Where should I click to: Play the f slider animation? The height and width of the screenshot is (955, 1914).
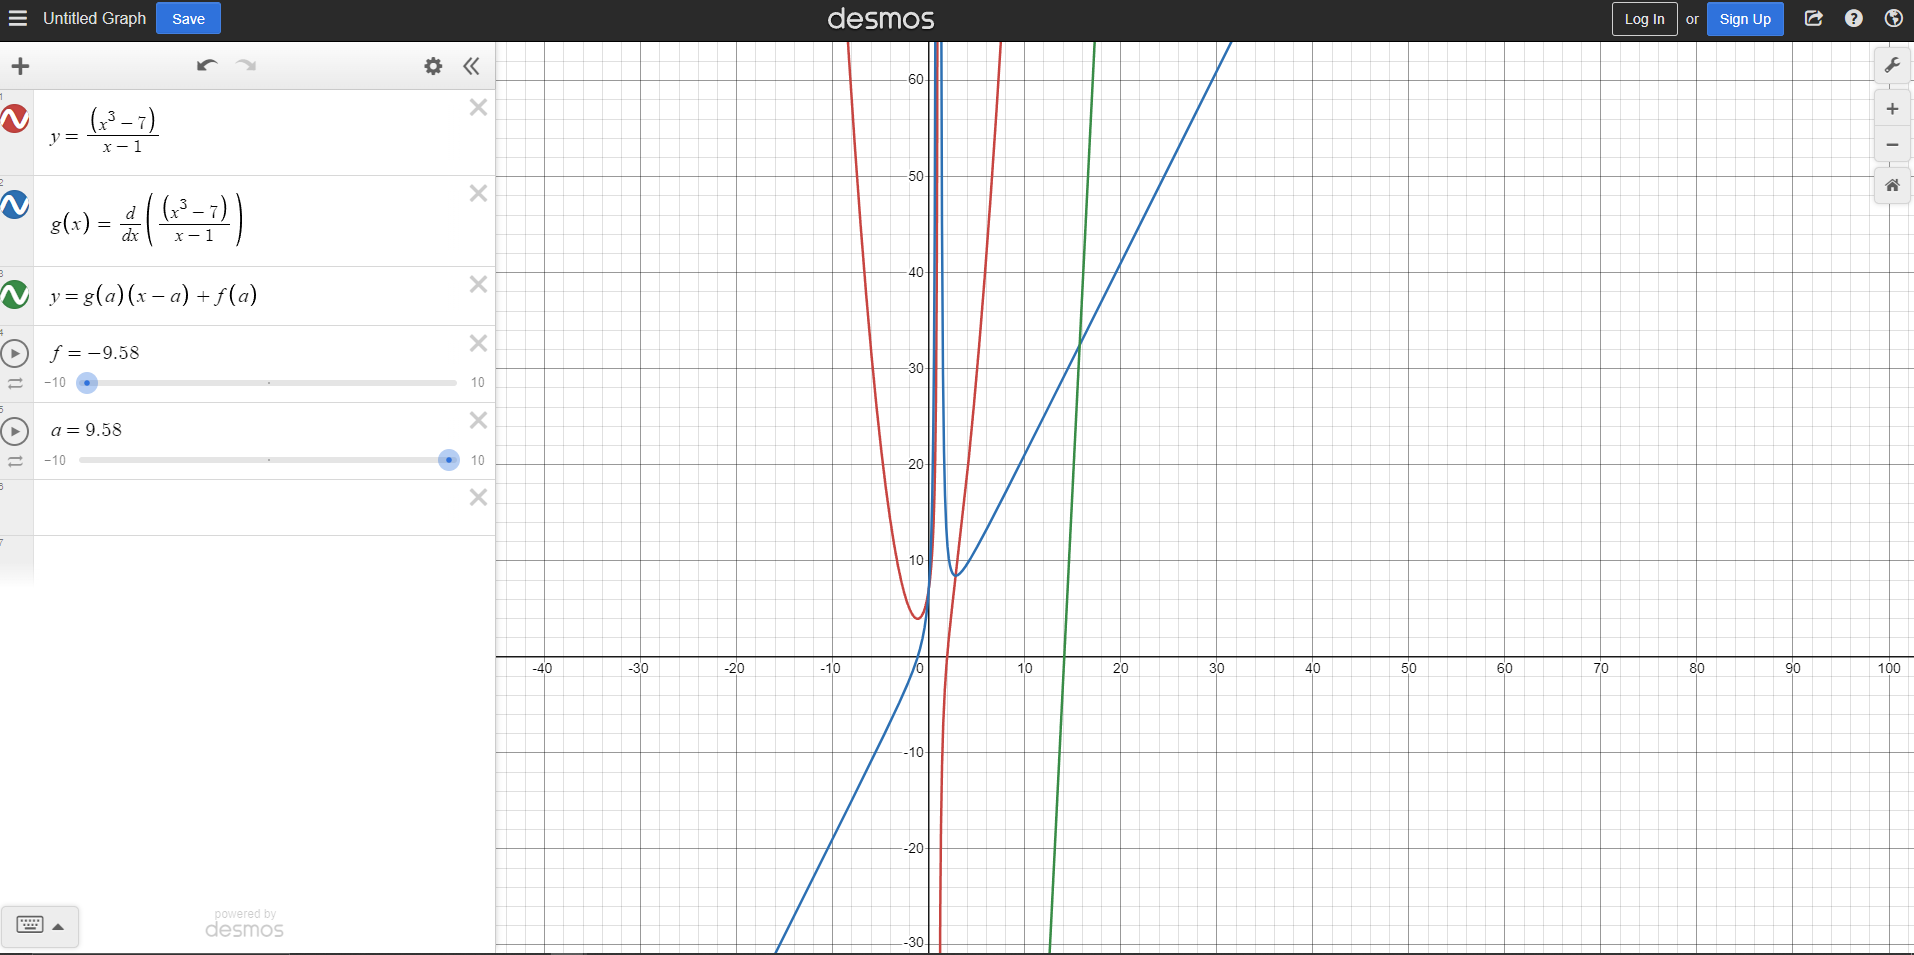coord(15,353)
